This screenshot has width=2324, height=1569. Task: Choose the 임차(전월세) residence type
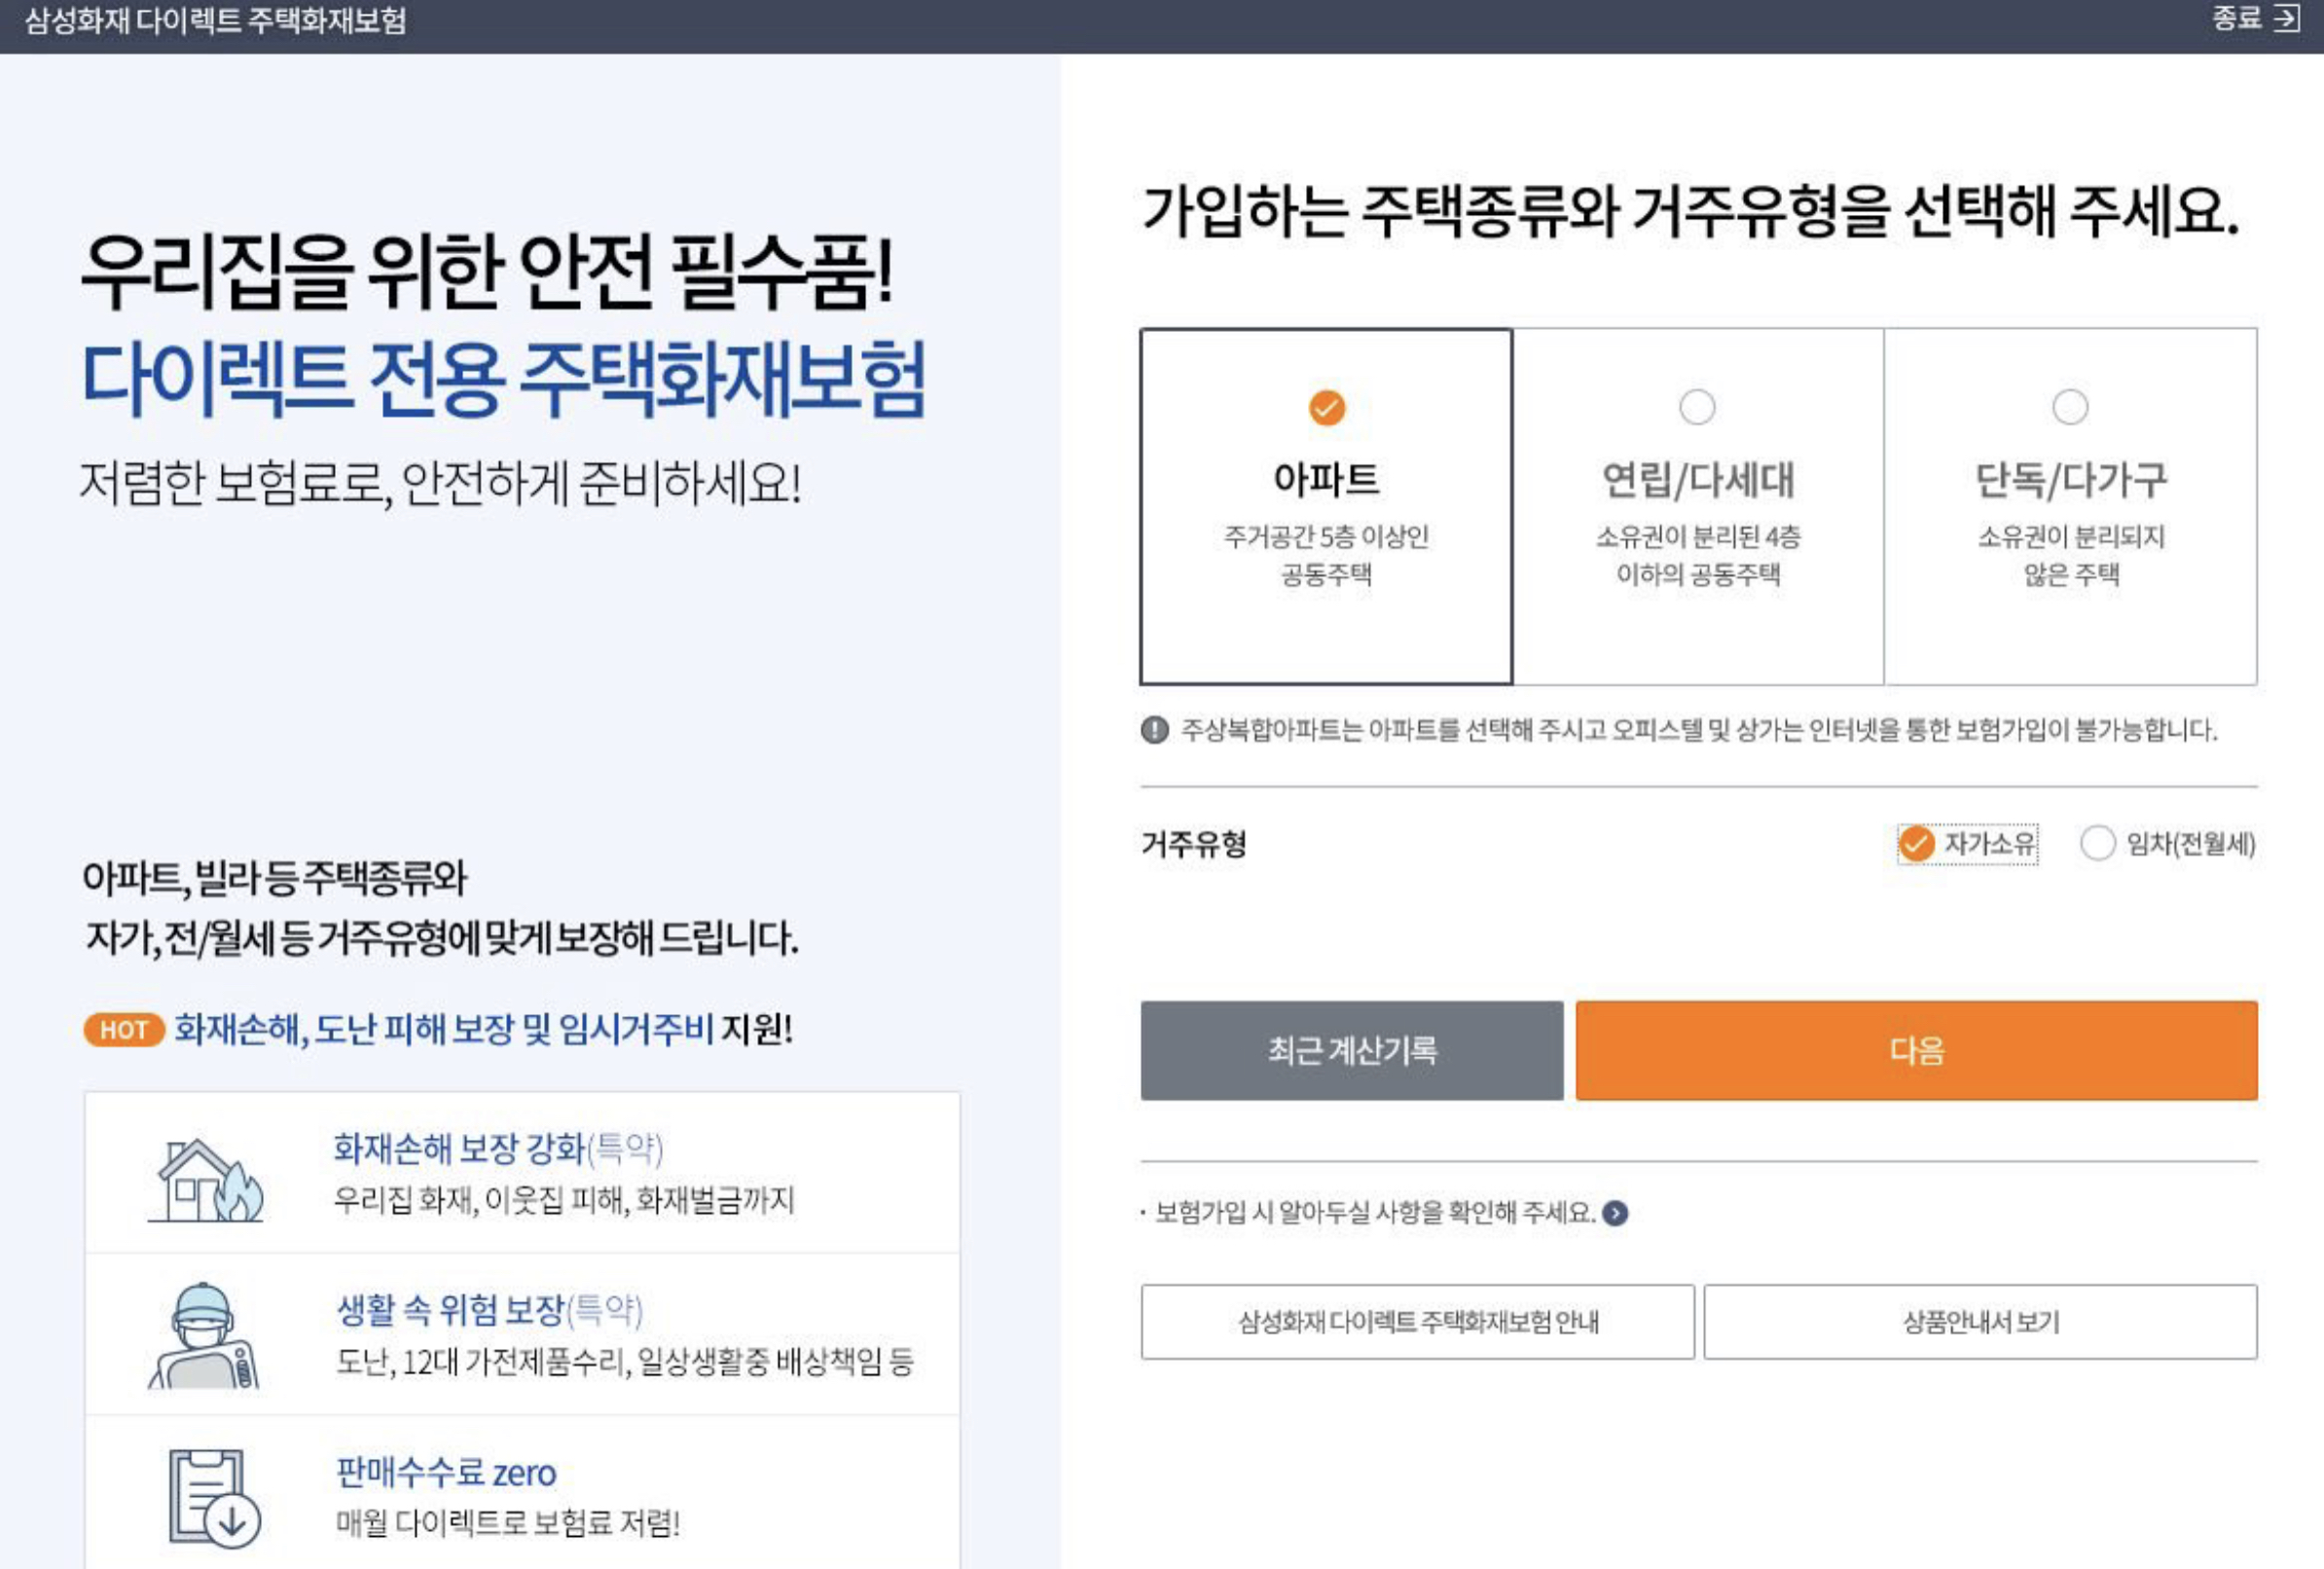(x=2098, y=843)
